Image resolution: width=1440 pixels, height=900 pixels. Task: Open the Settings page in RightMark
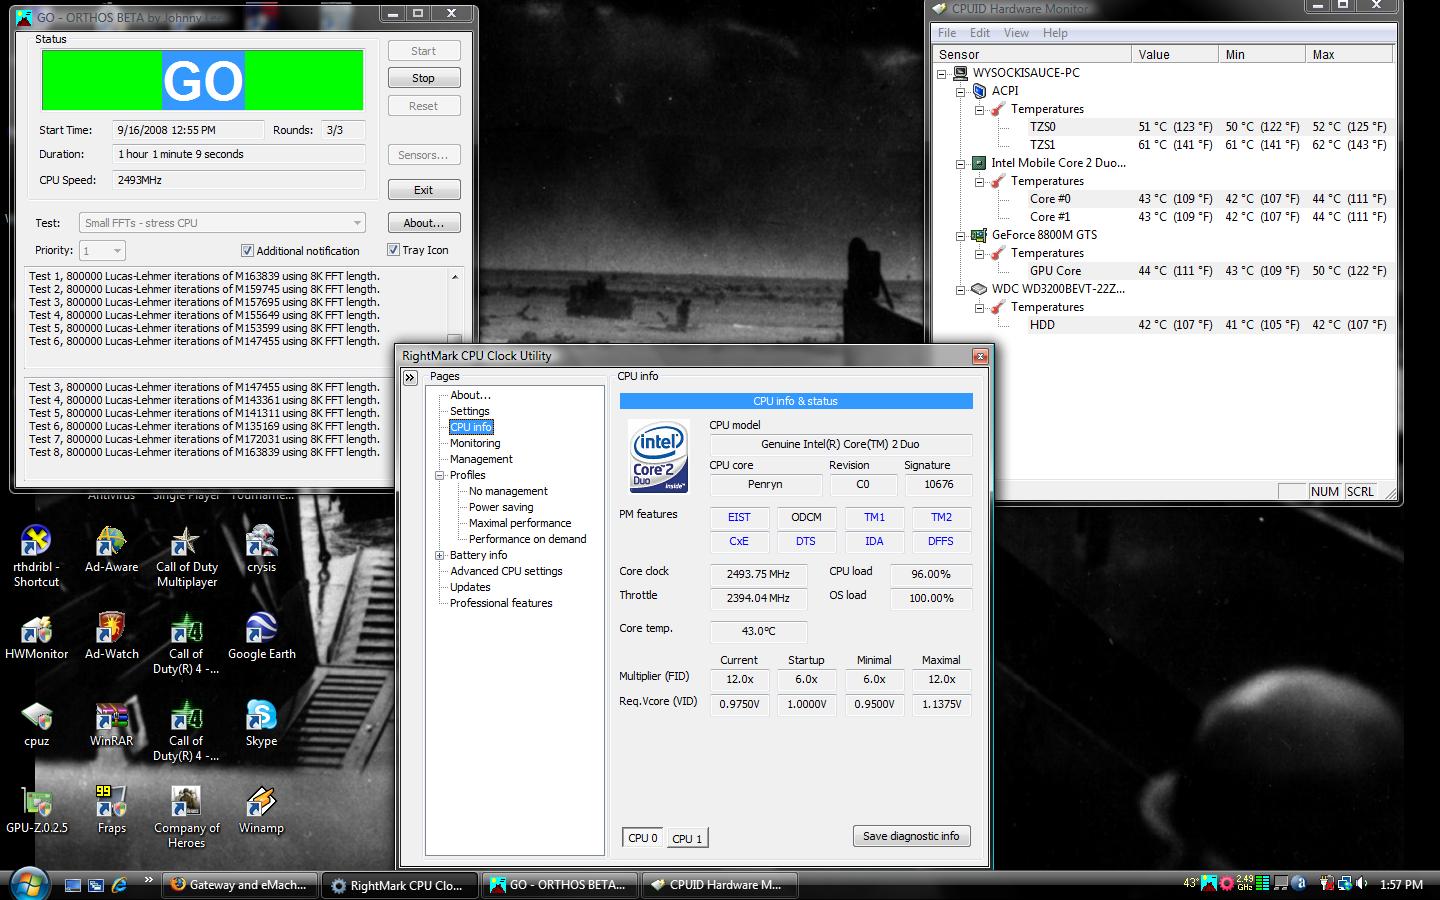[x=470, y=411]
